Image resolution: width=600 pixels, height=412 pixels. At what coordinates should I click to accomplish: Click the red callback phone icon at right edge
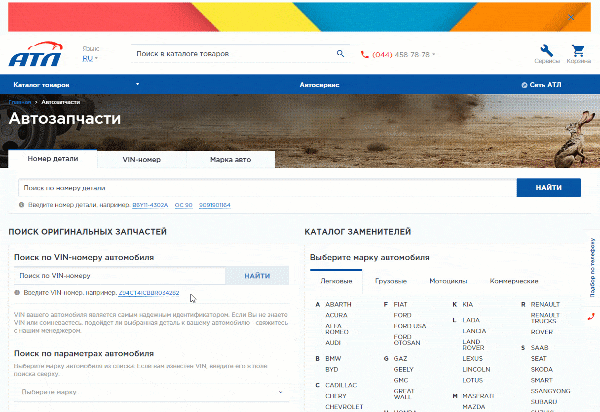591,317
